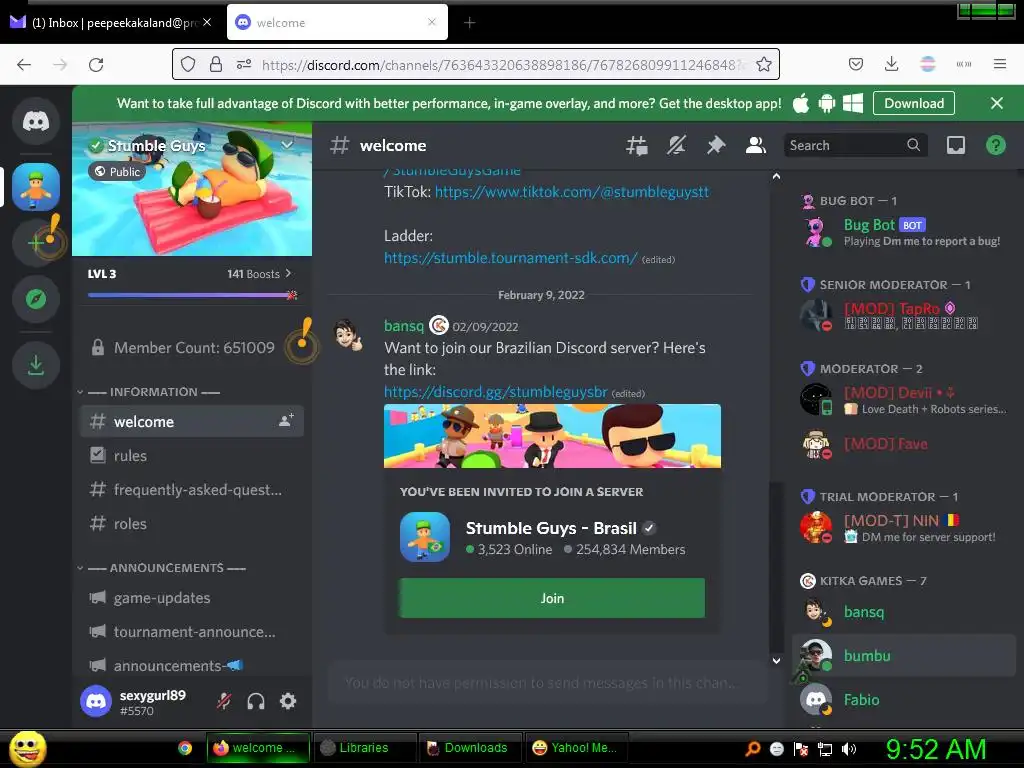Image resolution: width=1024 pixels, height=768 pixels.
Task: Click Stumble Guys Brasil invite banner image
Action: [552, 436]
